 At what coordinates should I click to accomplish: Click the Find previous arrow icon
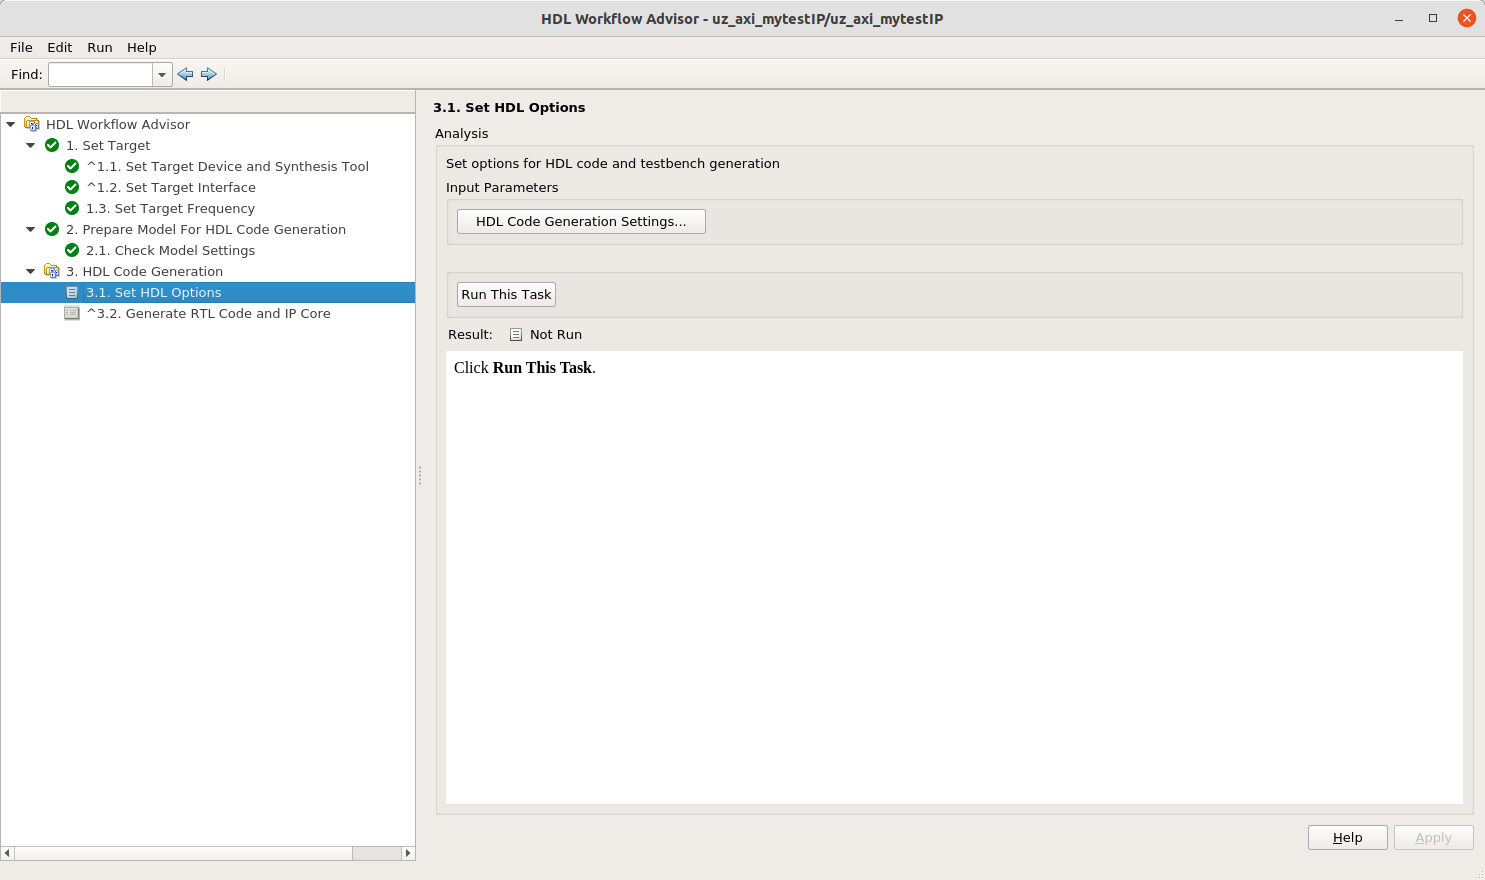(185, 74)
